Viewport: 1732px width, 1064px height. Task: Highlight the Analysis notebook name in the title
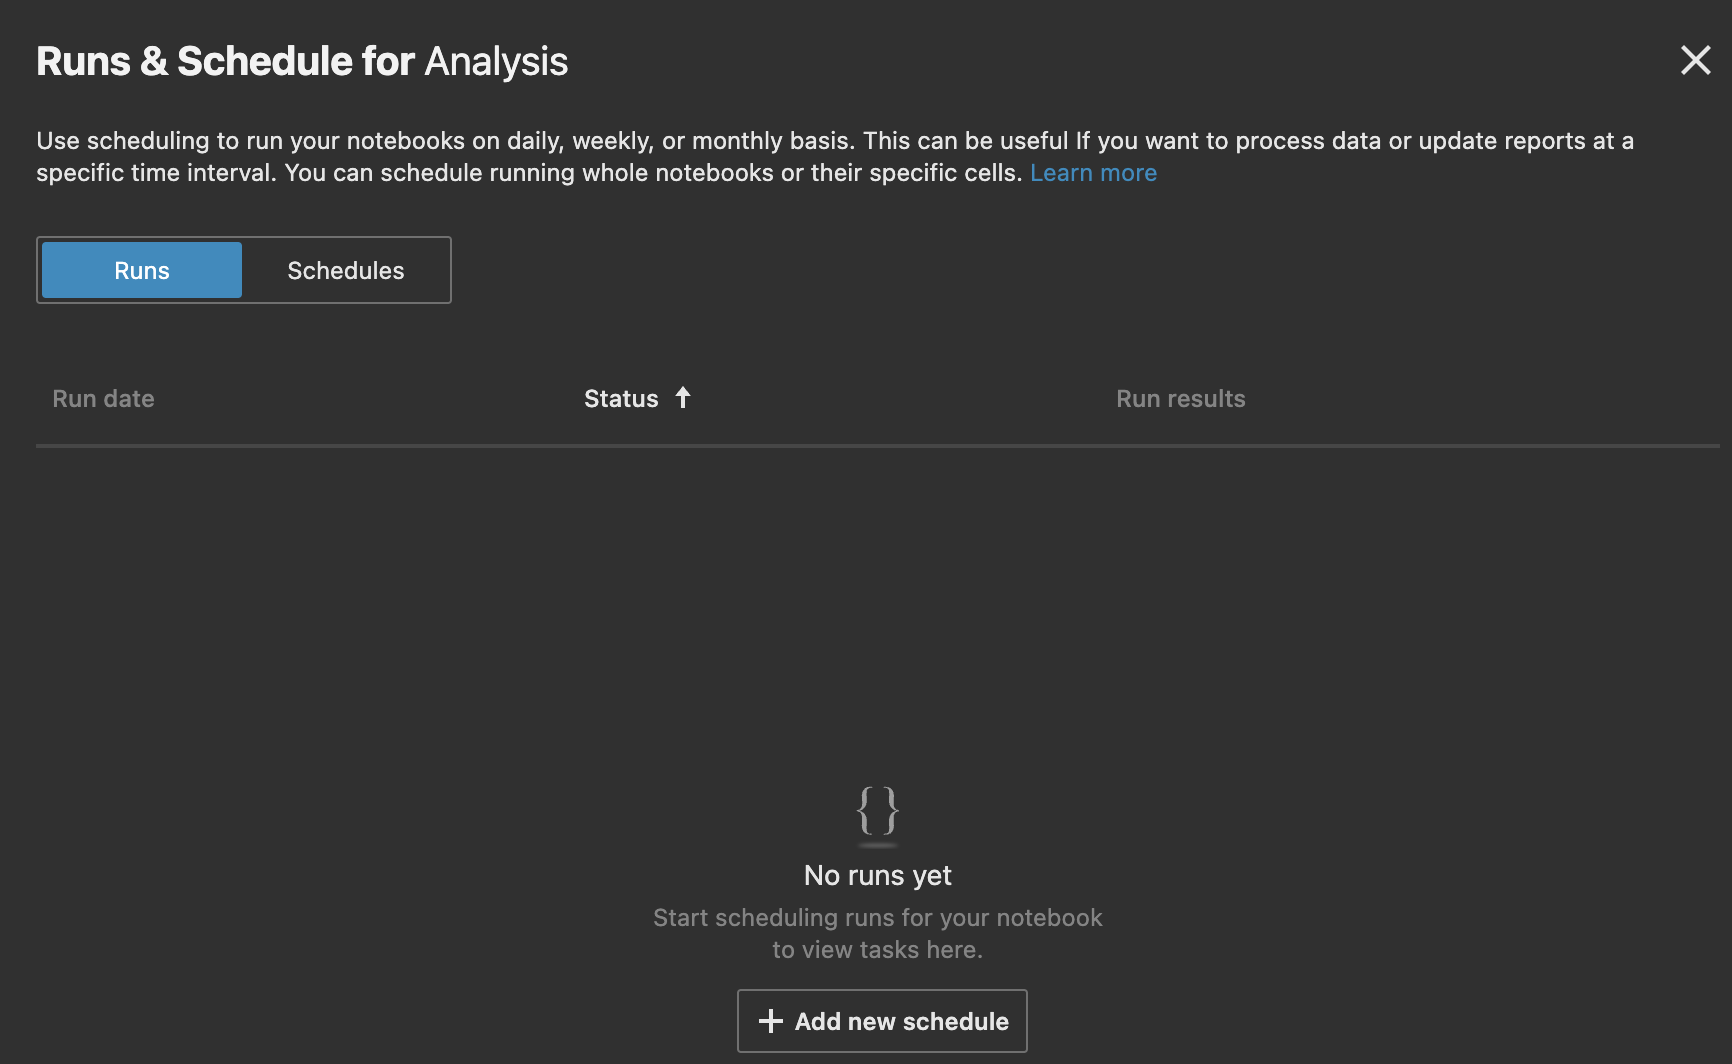coord(496,61)
